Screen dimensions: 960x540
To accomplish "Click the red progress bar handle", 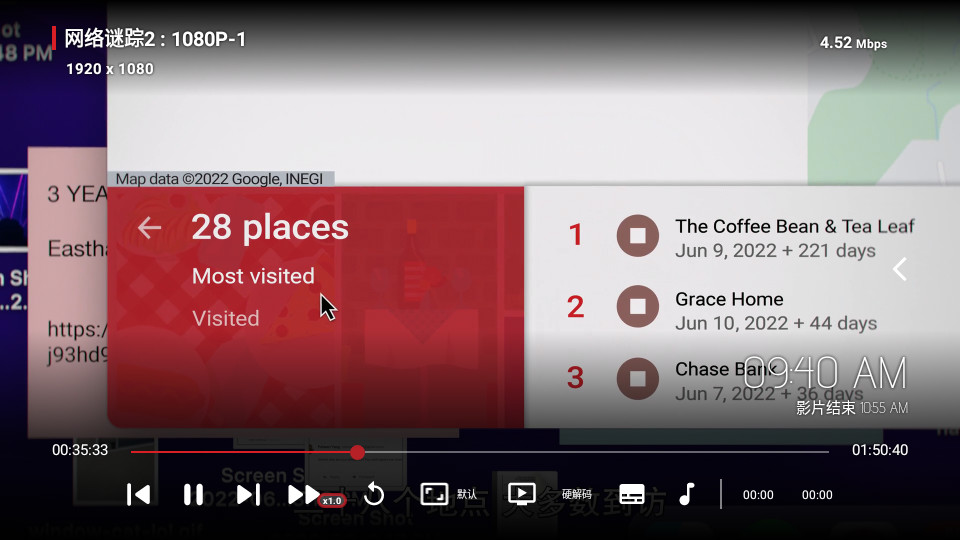I will click(357, 452).
